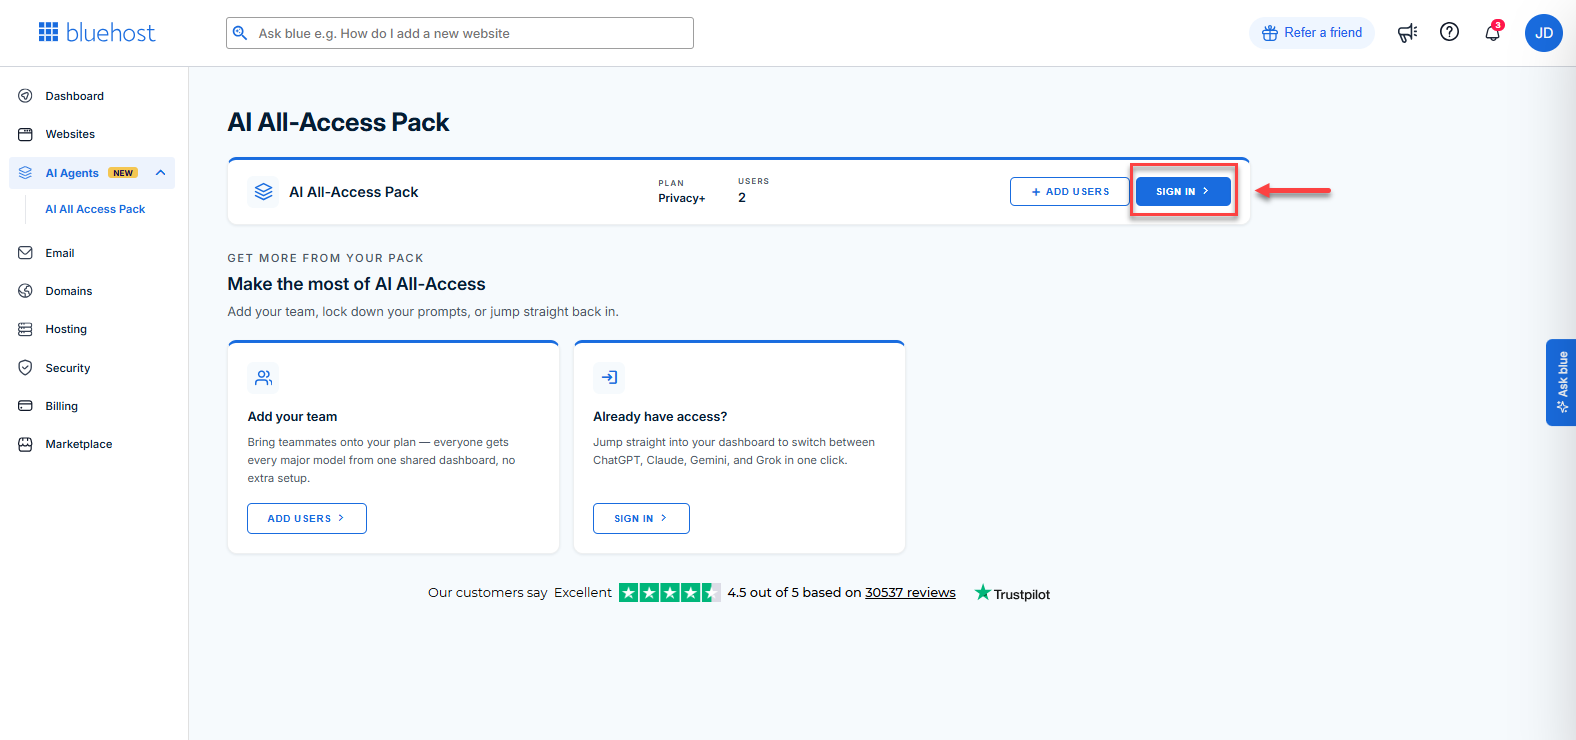Click the USERS count 2
The width and height of the screenshot is (1576, 740).
point(742,198)
